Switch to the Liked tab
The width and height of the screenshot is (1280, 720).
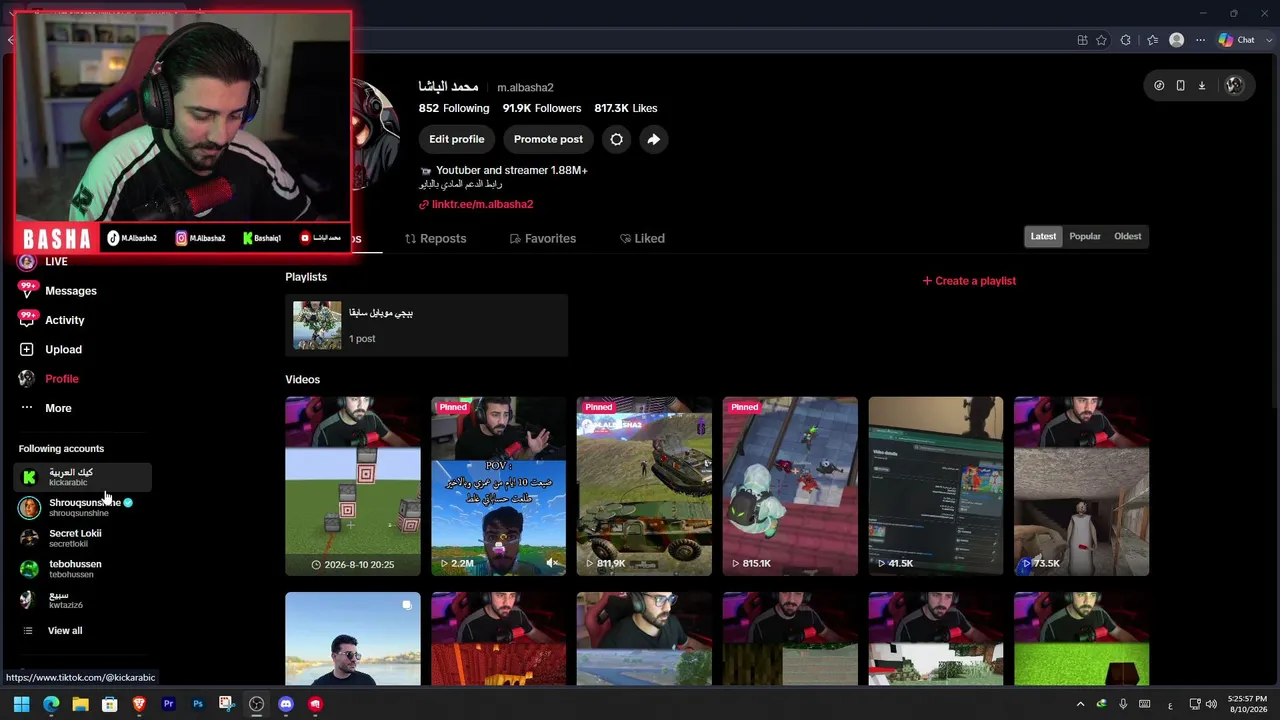click(642, 238)
